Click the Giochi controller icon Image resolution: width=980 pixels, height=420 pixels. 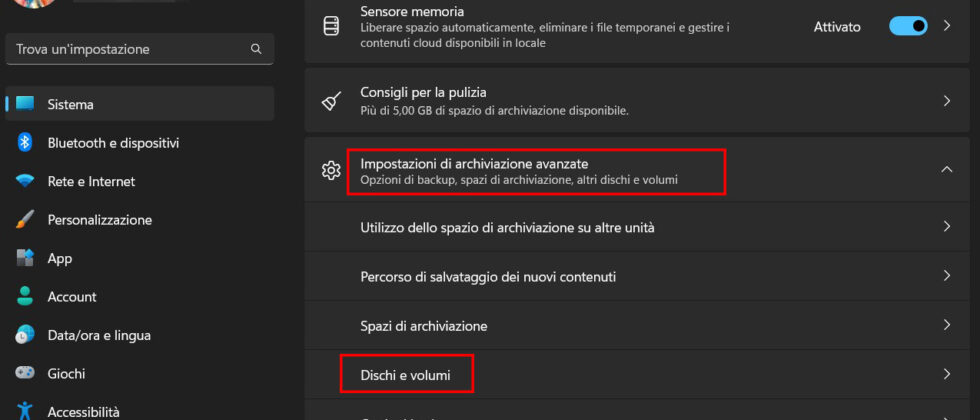click(26, 374)
